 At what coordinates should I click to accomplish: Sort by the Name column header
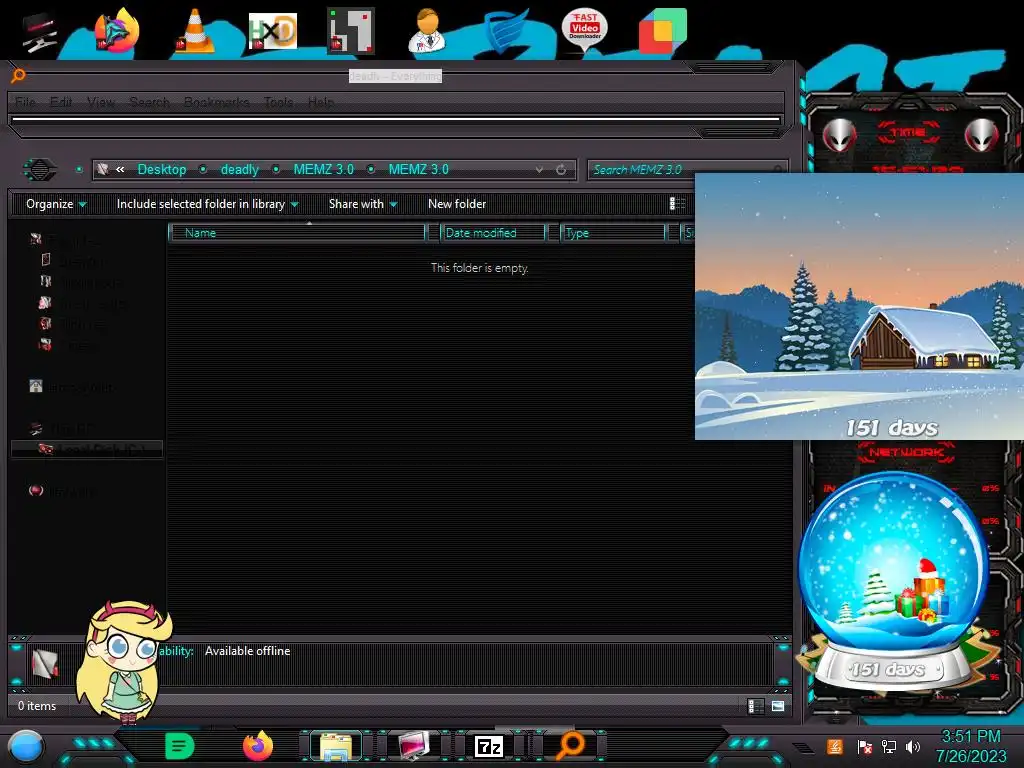click(297, 232)
